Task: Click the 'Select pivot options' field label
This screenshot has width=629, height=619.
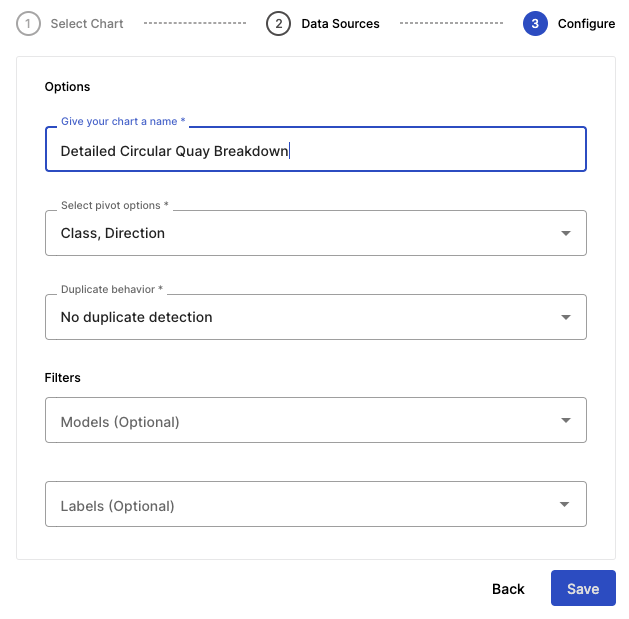Action: click(115, 205)
